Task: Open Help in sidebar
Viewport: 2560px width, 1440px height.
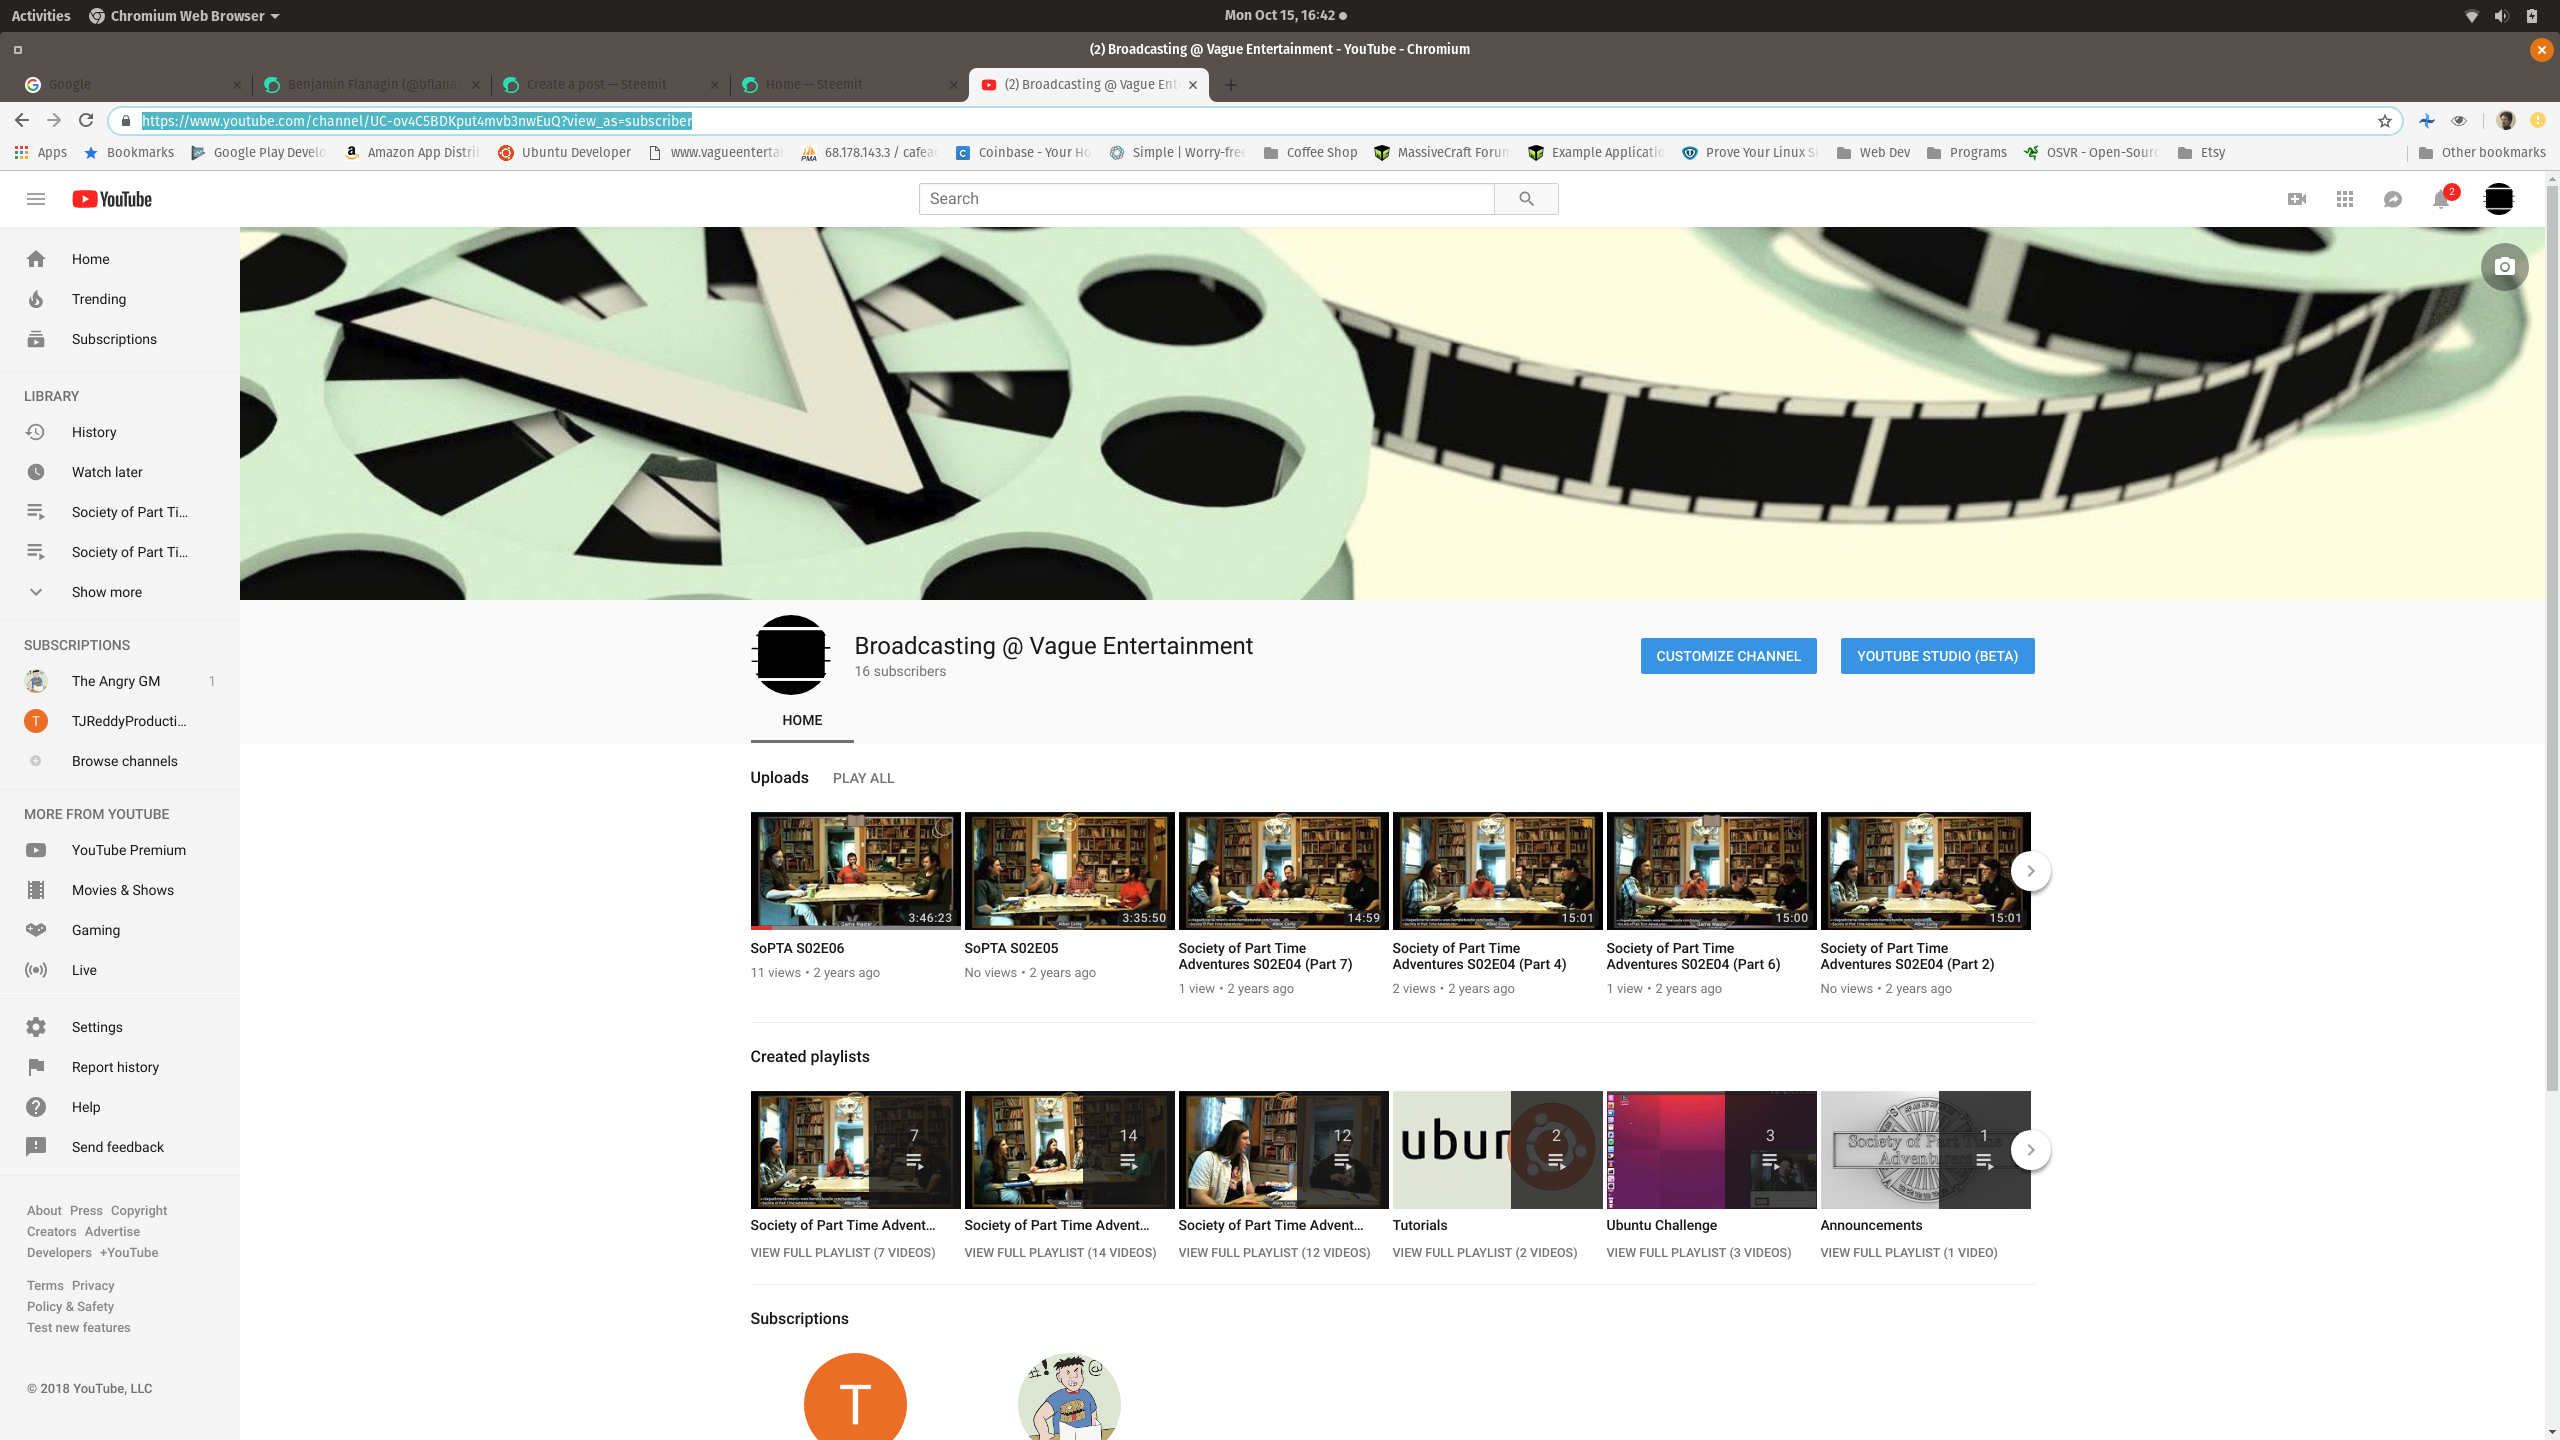Action: [x=120, y=1107]
